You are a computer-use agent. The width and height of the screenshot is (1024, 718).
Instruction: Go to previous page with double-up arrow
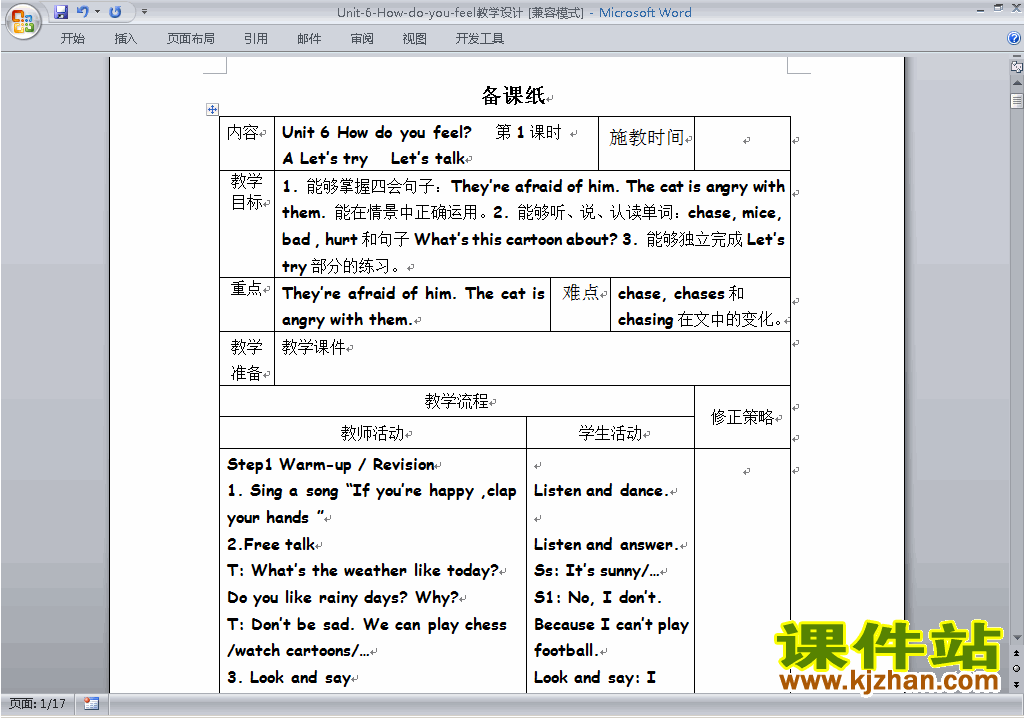(1017, 653)
